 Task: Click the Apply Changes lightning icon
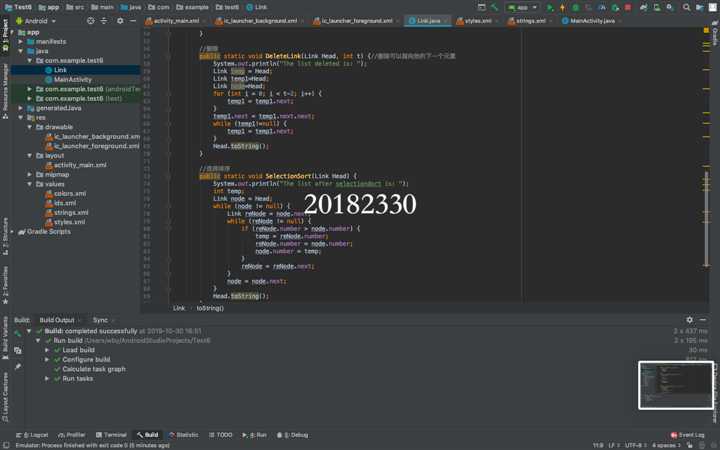click(x=562, y=7)
